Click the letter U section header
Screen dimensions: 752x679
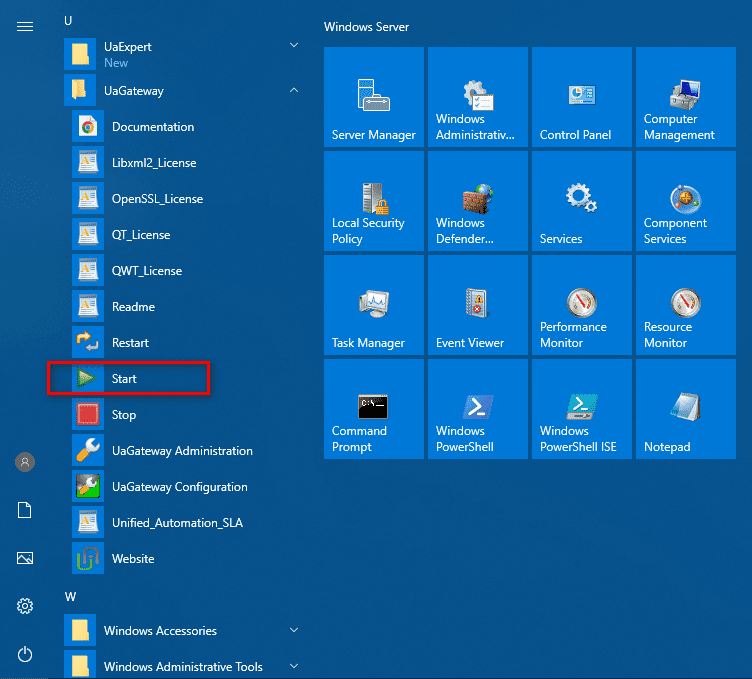point(68,21)
